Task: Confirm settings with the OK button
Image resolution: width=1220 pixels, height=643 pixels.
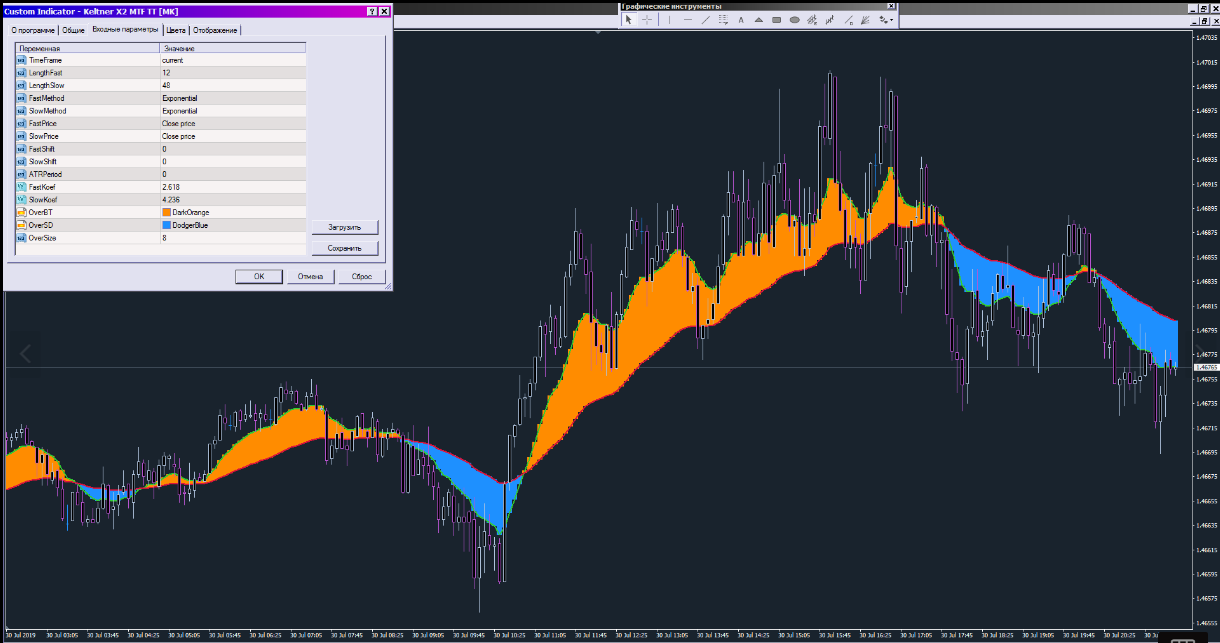Action: pos(259,276)
